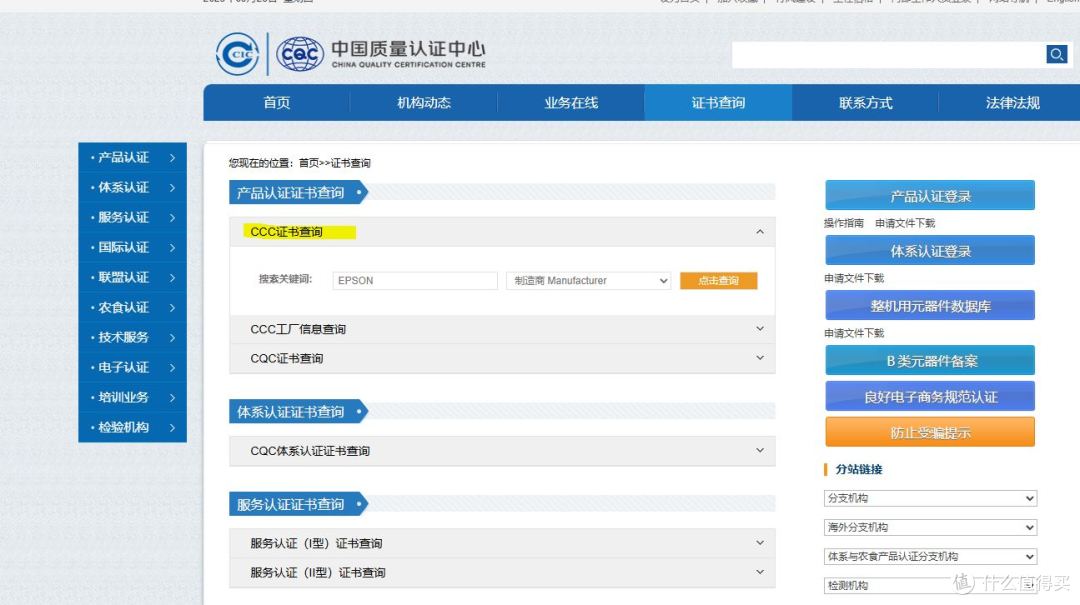
Task: Open 操作指南 link
Action: tap(844, 223)
